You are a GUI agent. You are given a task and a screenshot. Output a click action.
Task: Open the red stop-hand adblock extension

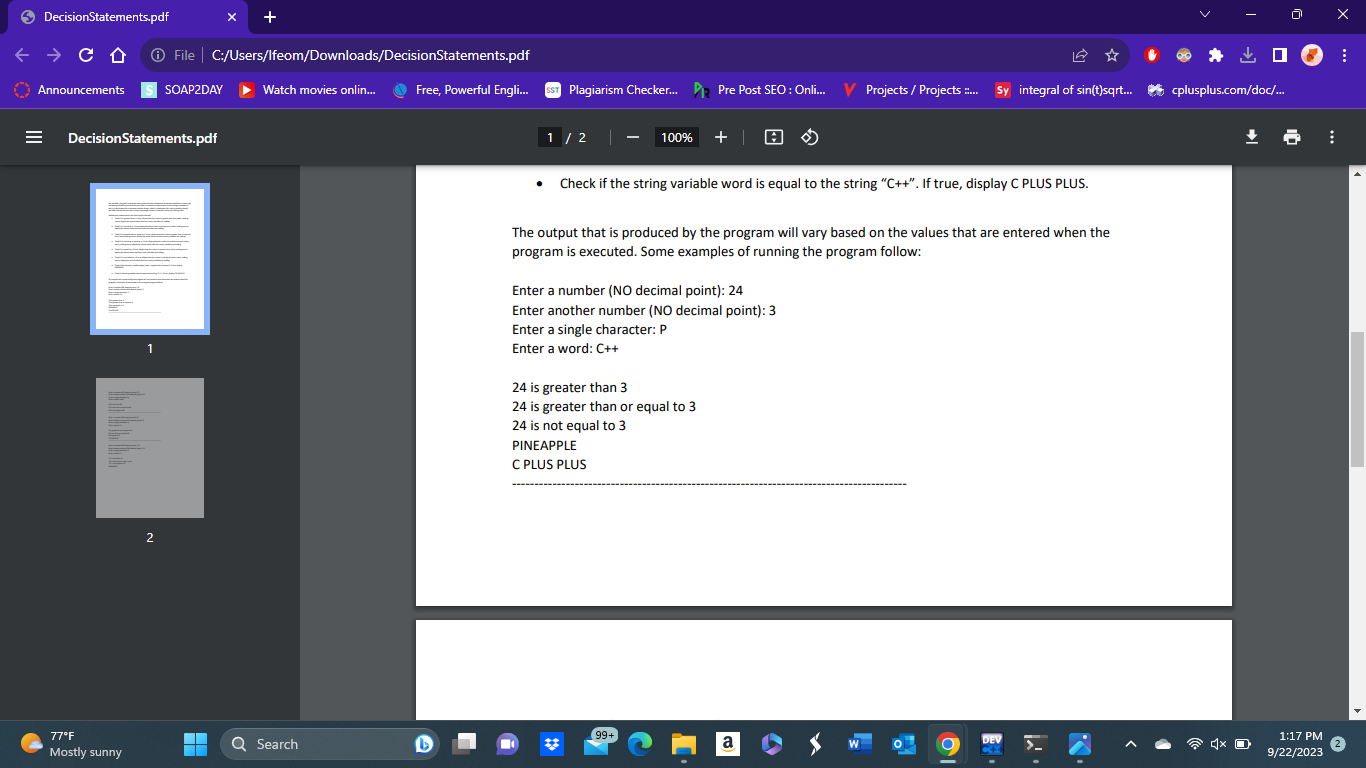pyautogui.click(x=1152, y=55)
